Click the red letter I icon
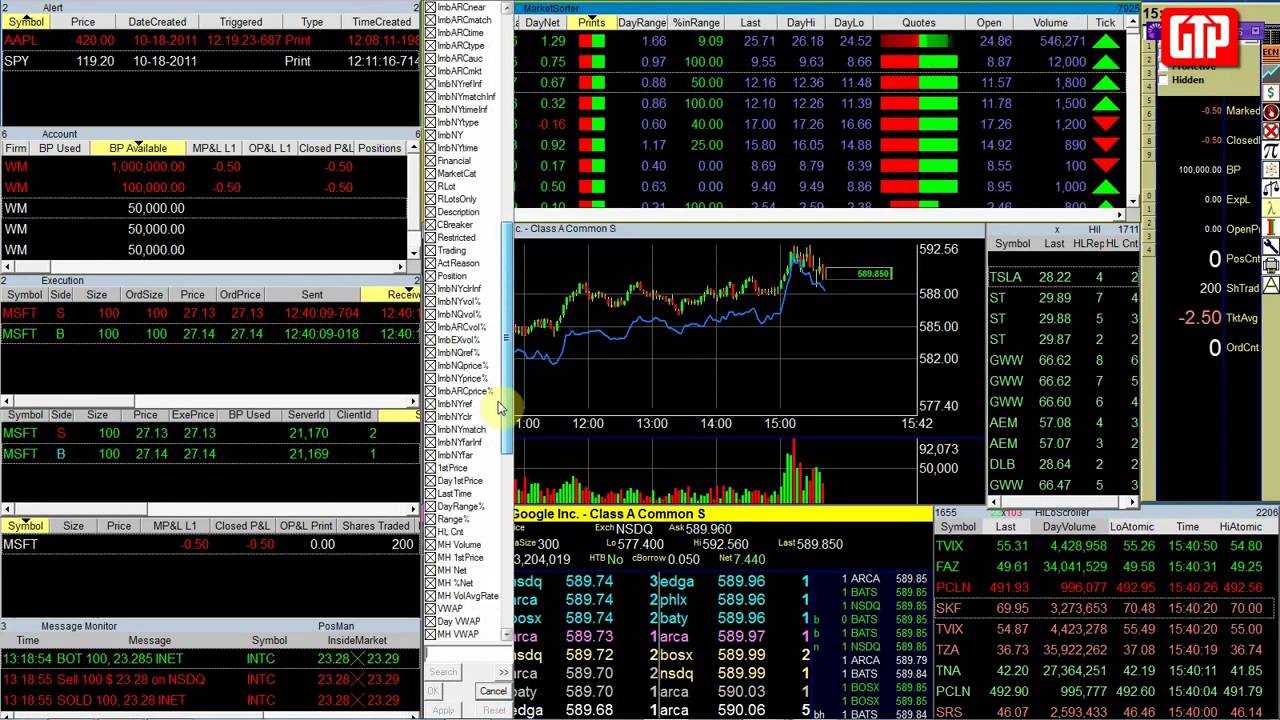This screenshot has height=720, width=1280. tap(1271, 227)
